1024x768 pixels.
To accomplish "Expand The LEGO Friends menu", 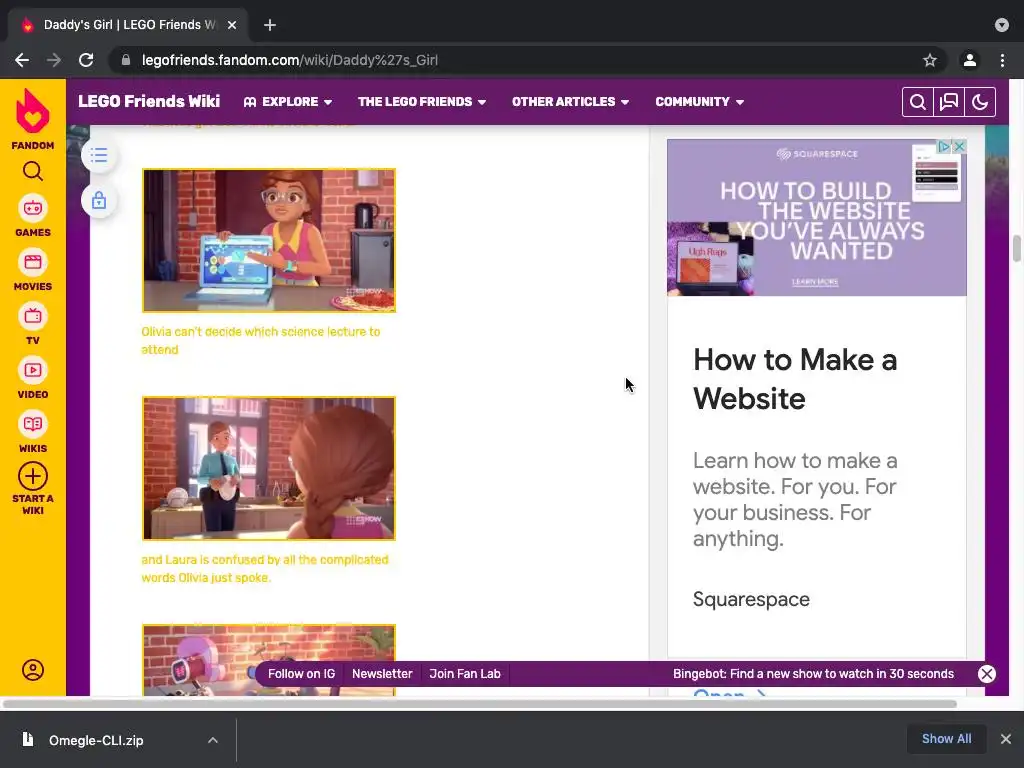I will pos(422,102).
